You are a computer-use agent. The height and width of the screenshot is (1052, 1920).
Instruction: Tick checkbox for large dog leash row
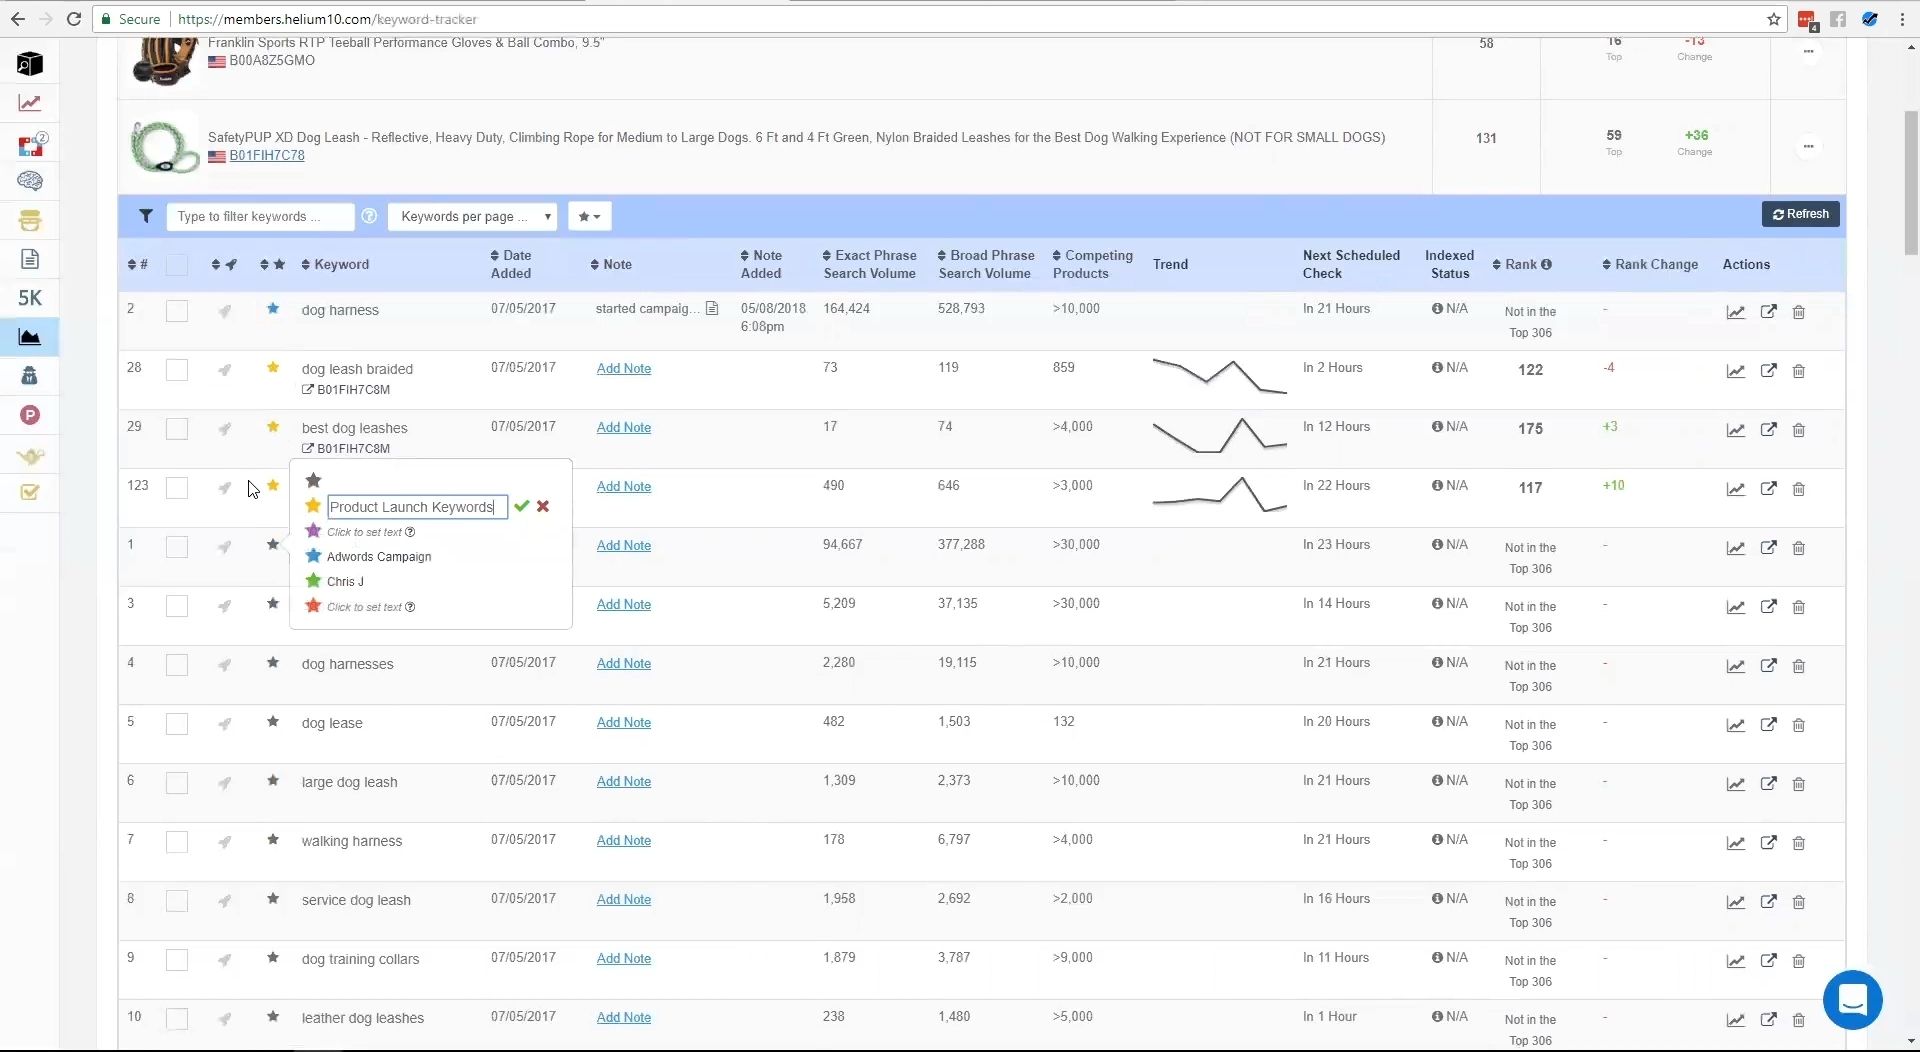177,783
